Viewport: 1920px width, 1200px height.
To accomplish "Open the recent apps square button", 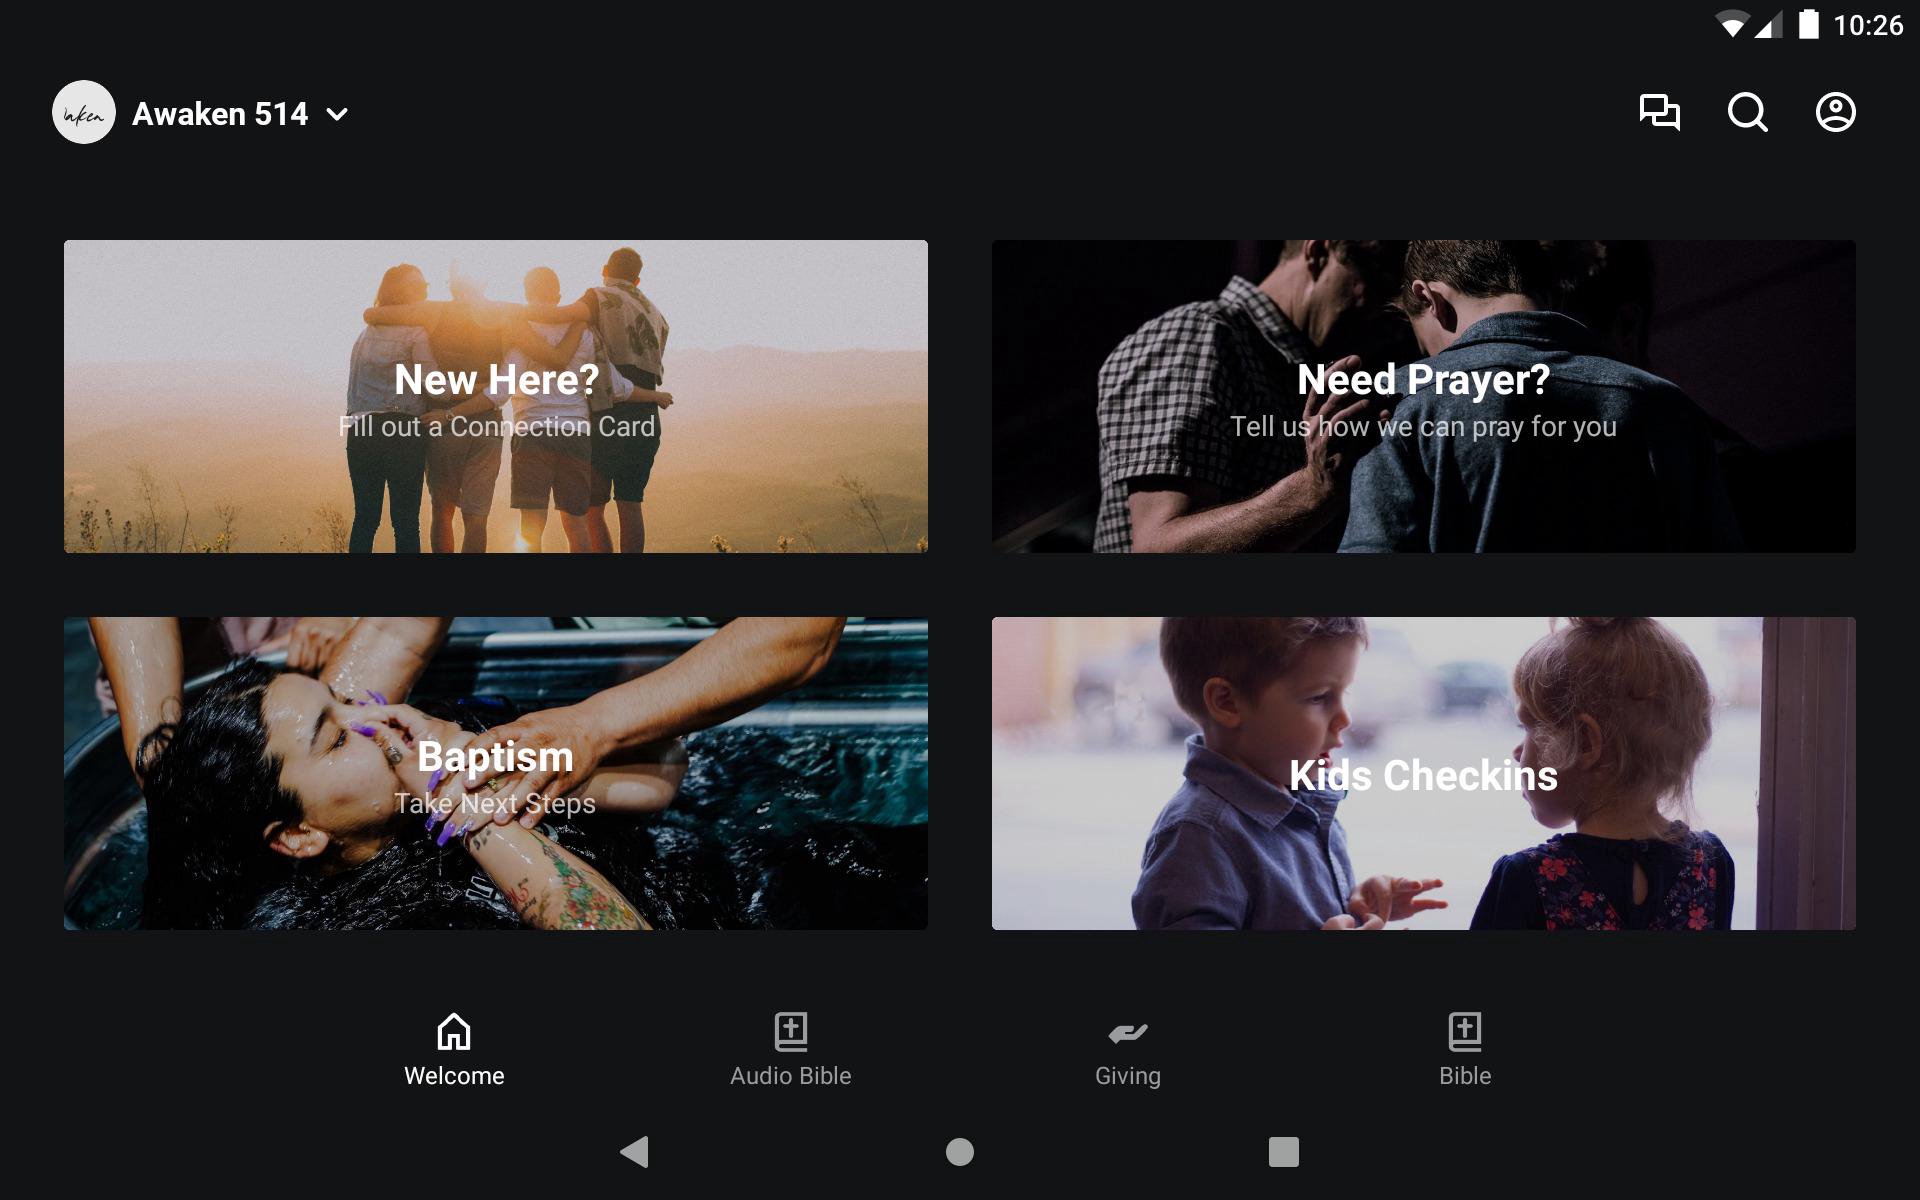I will tap(1283, 1152).
